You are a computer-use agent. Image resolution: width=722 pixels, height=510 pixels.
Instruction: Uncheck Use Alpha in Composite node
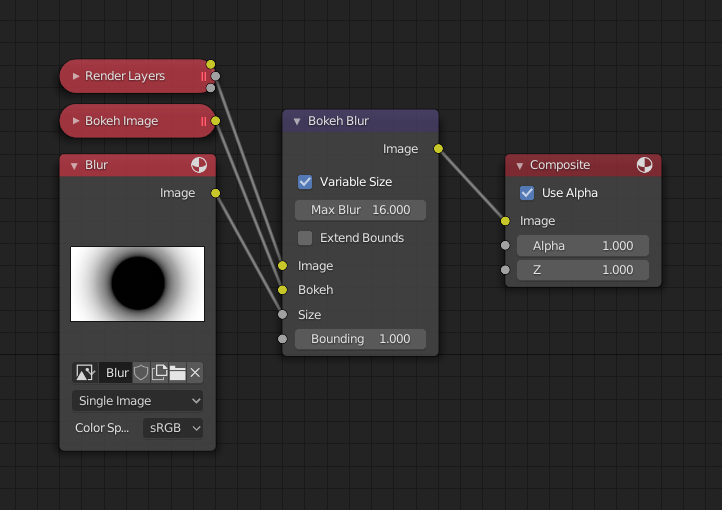[x=527, y=193]
